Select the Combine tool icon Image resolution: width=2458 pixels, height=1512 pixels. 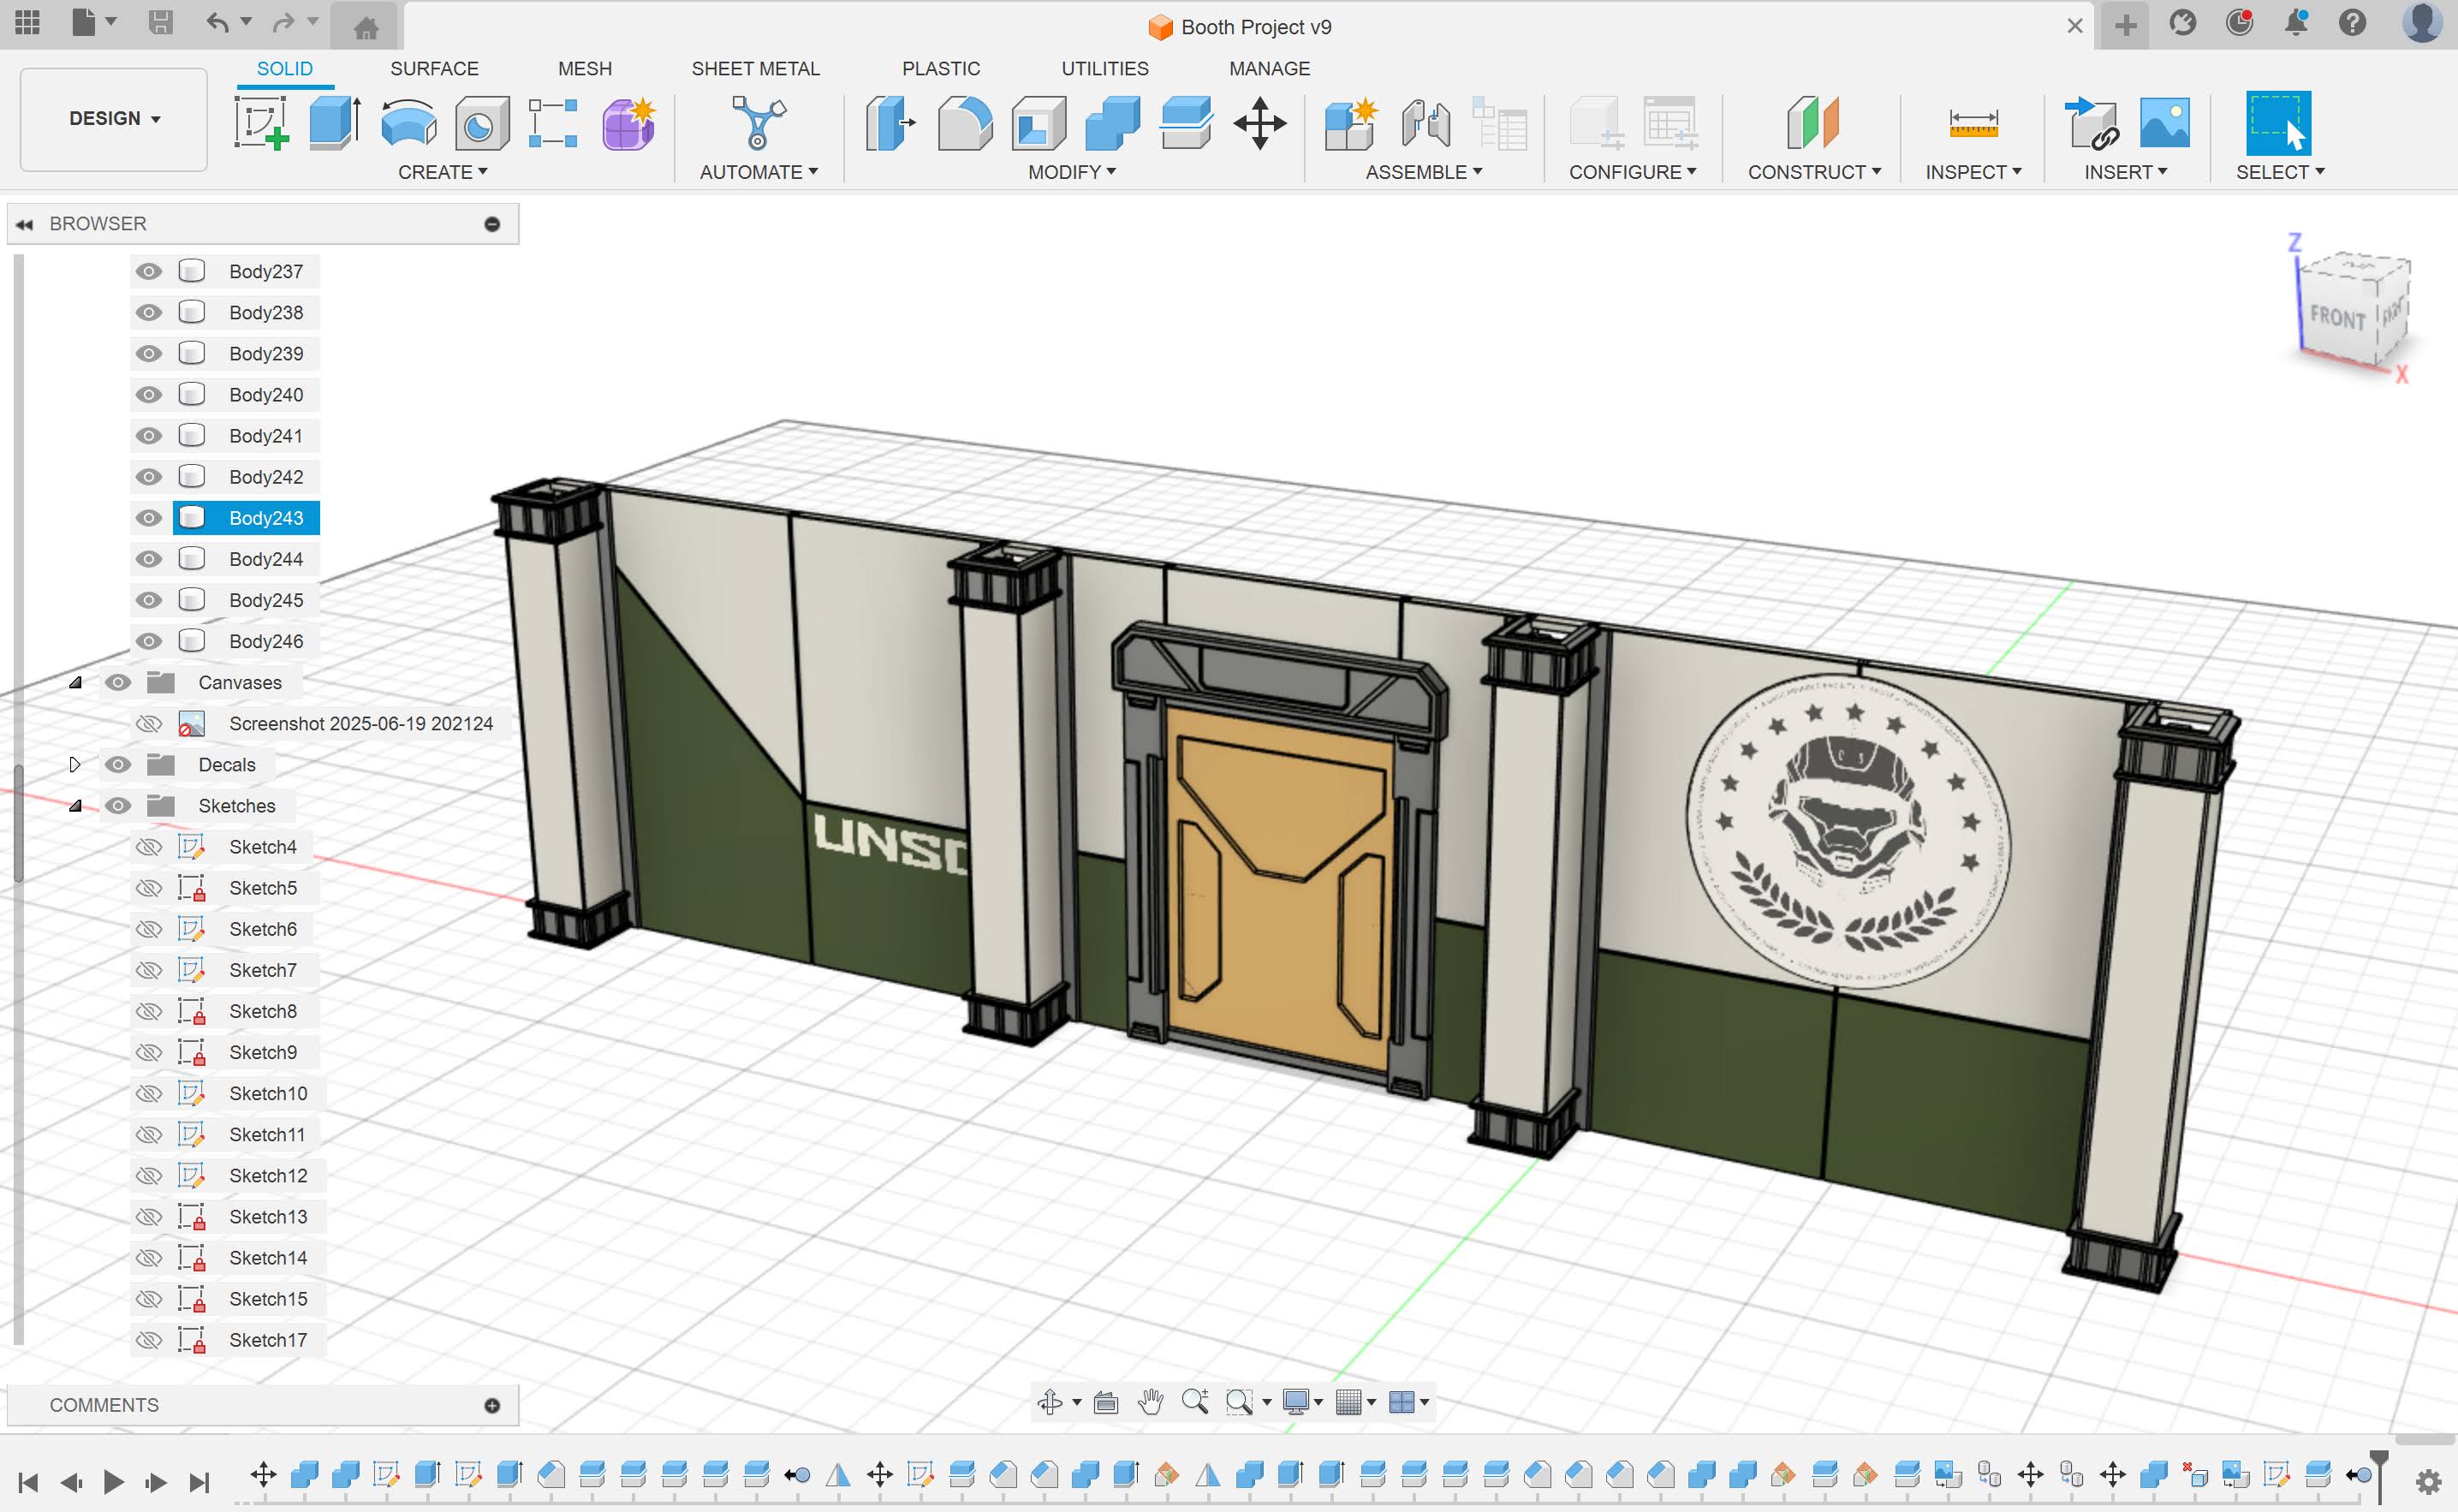[1112, 123]
